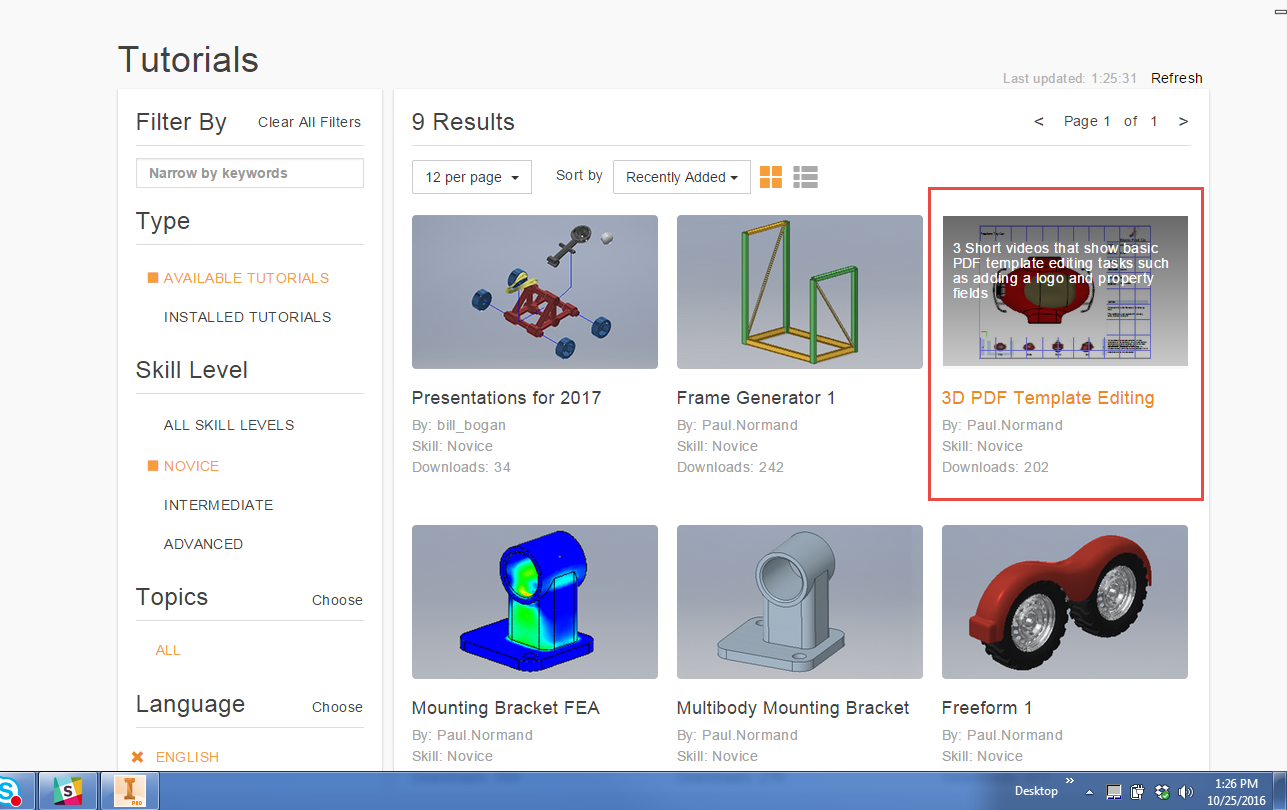
Task: Choose topics in Topics section
Action: point(337,600)
